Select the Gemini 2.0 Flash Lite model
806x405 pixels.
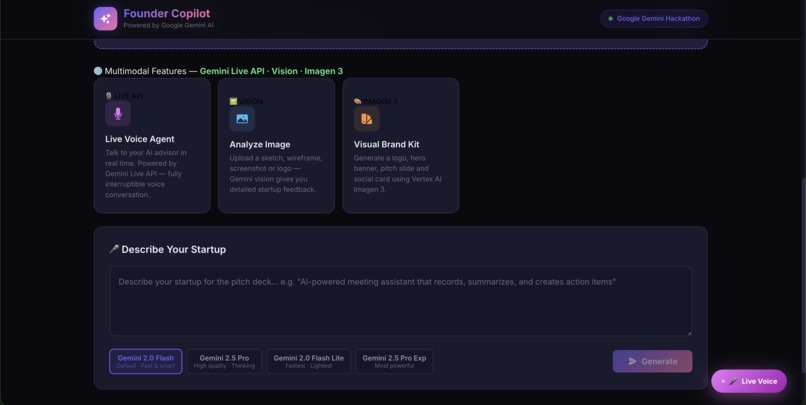[x=308, y=361]
